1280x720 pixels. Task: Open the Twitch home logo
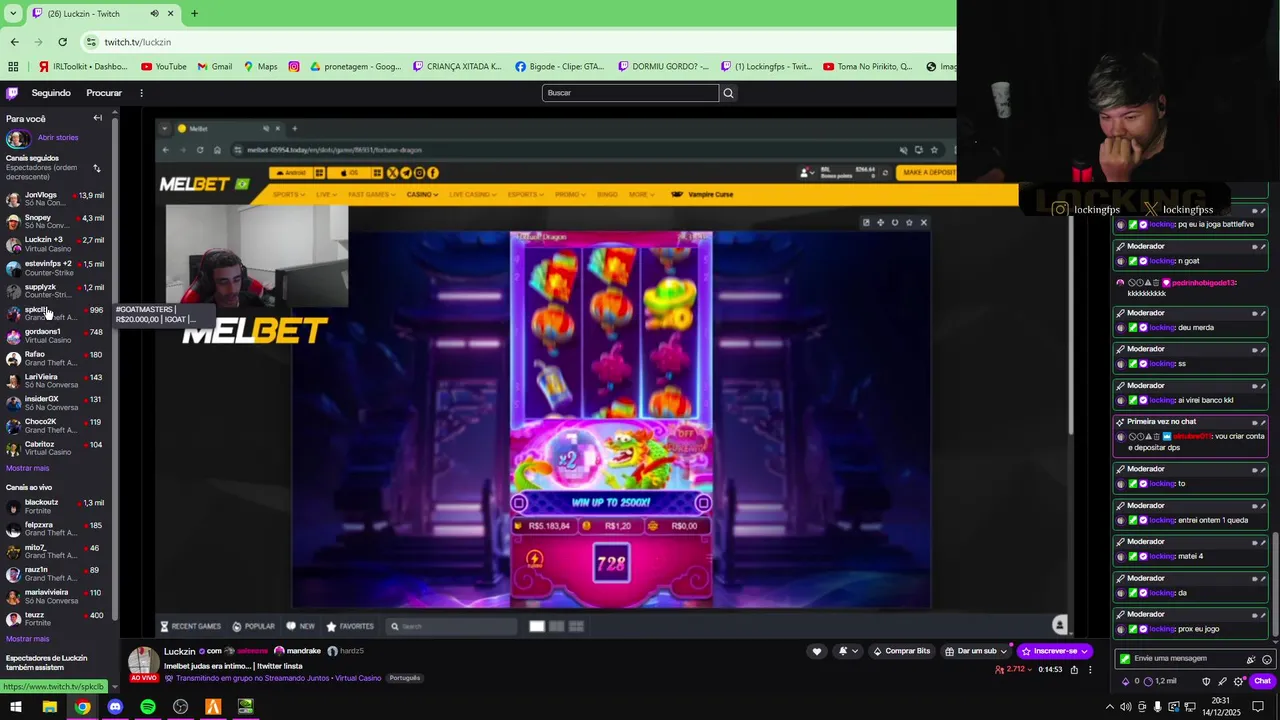pyautogui.click(x=12, y=93)
